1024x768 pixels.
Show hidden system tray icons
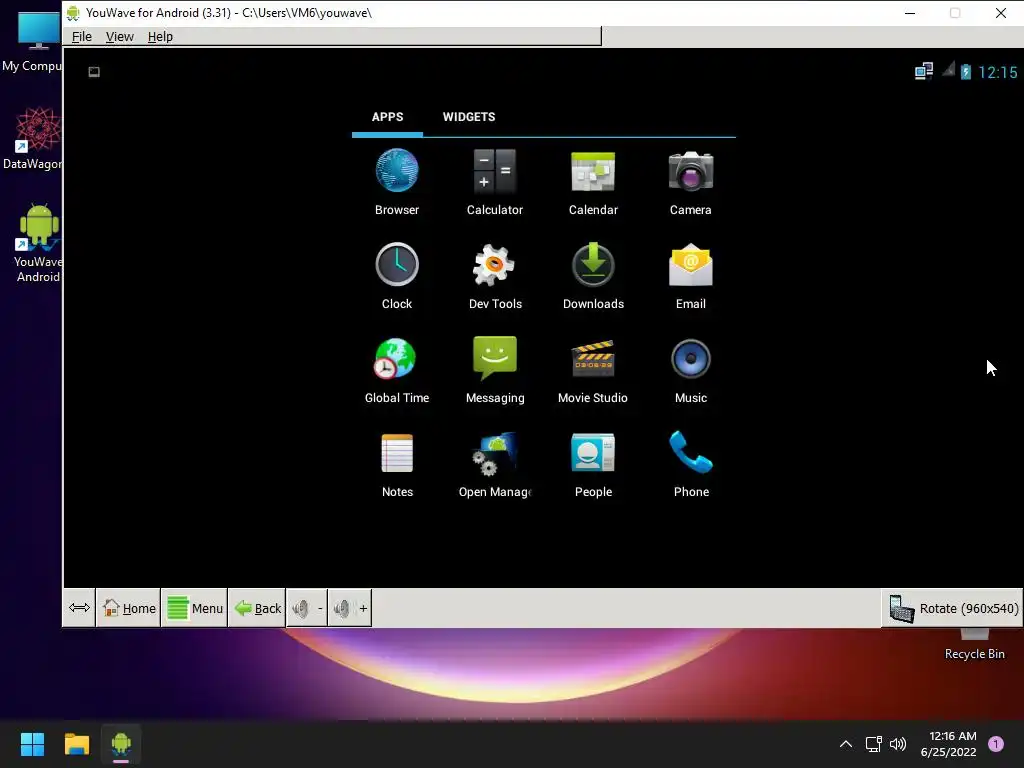pyautogui.click(x=845, y=744)
